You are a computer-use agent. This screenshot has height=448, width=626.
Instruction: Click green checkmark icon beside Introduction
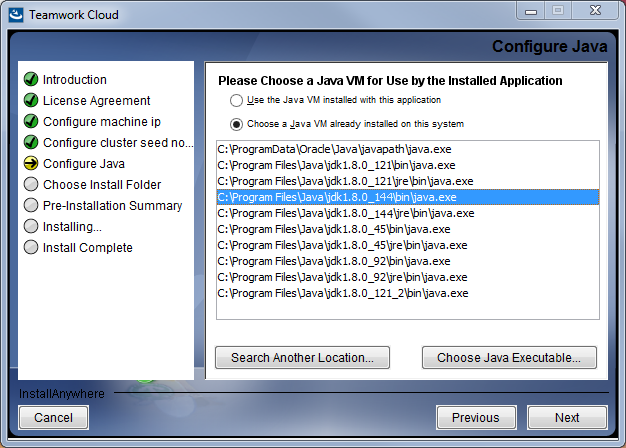[x=31, y=79]
